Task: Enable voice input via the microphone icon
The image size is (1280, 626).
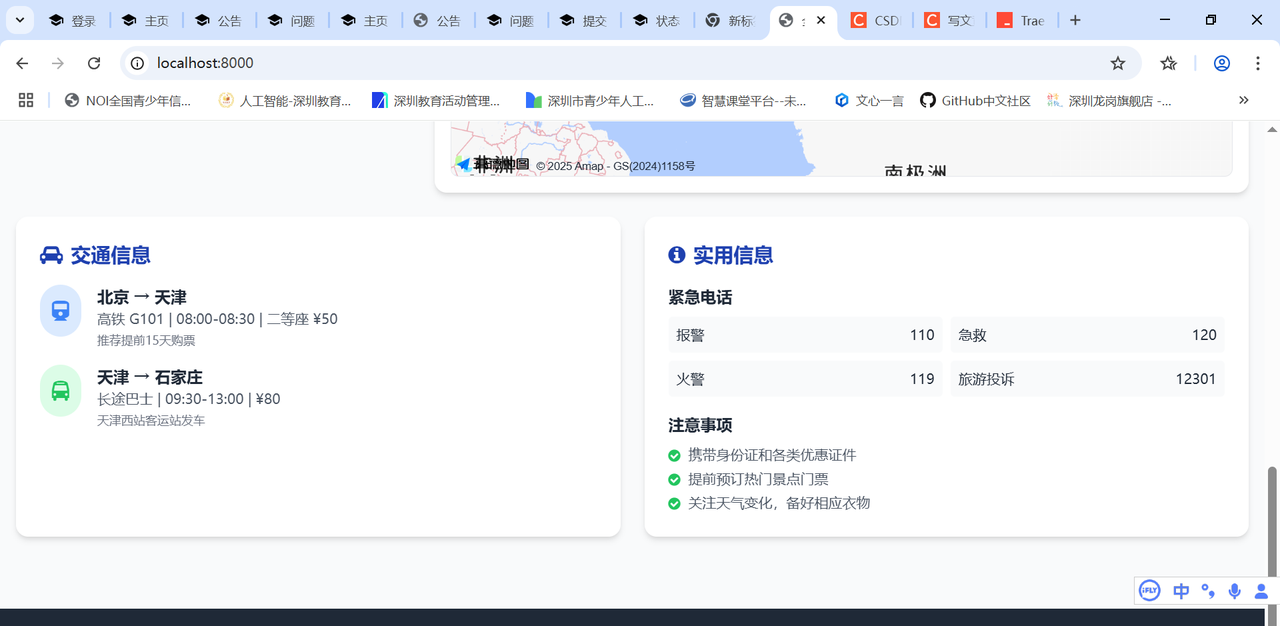Action: pyautogui.click(x=1234, y=590)
